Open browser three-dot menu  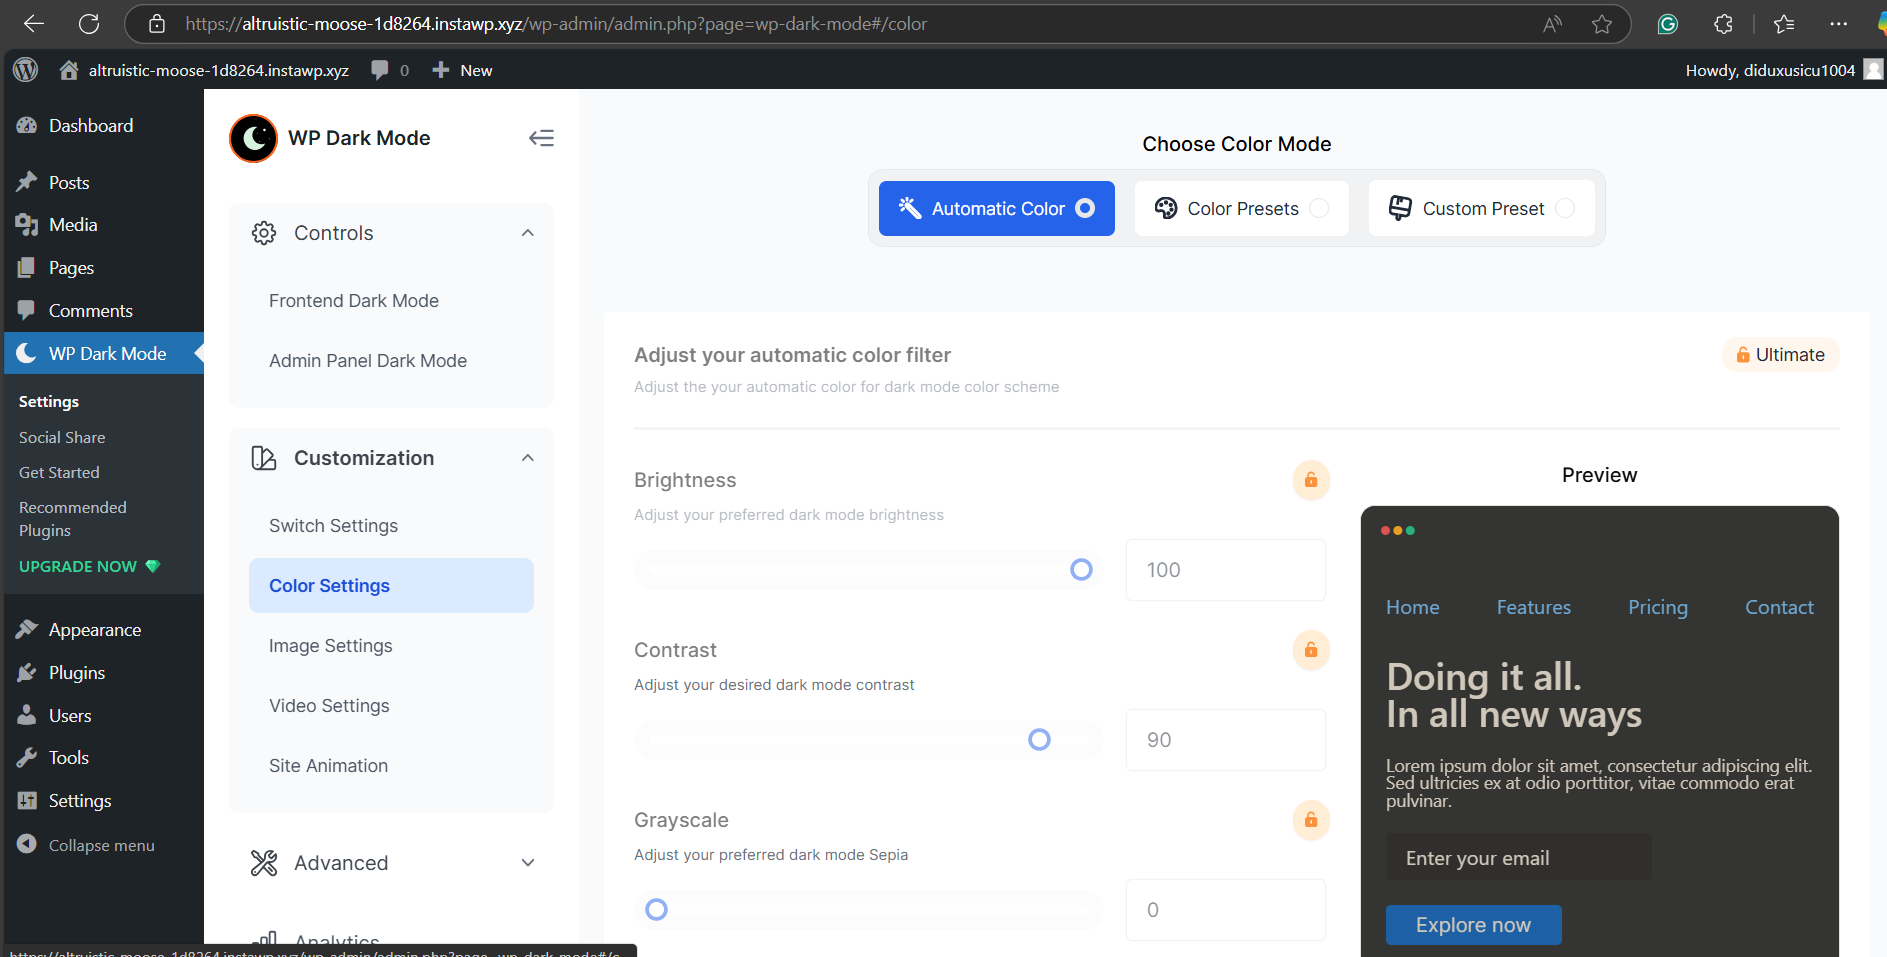pos(1838,24)
